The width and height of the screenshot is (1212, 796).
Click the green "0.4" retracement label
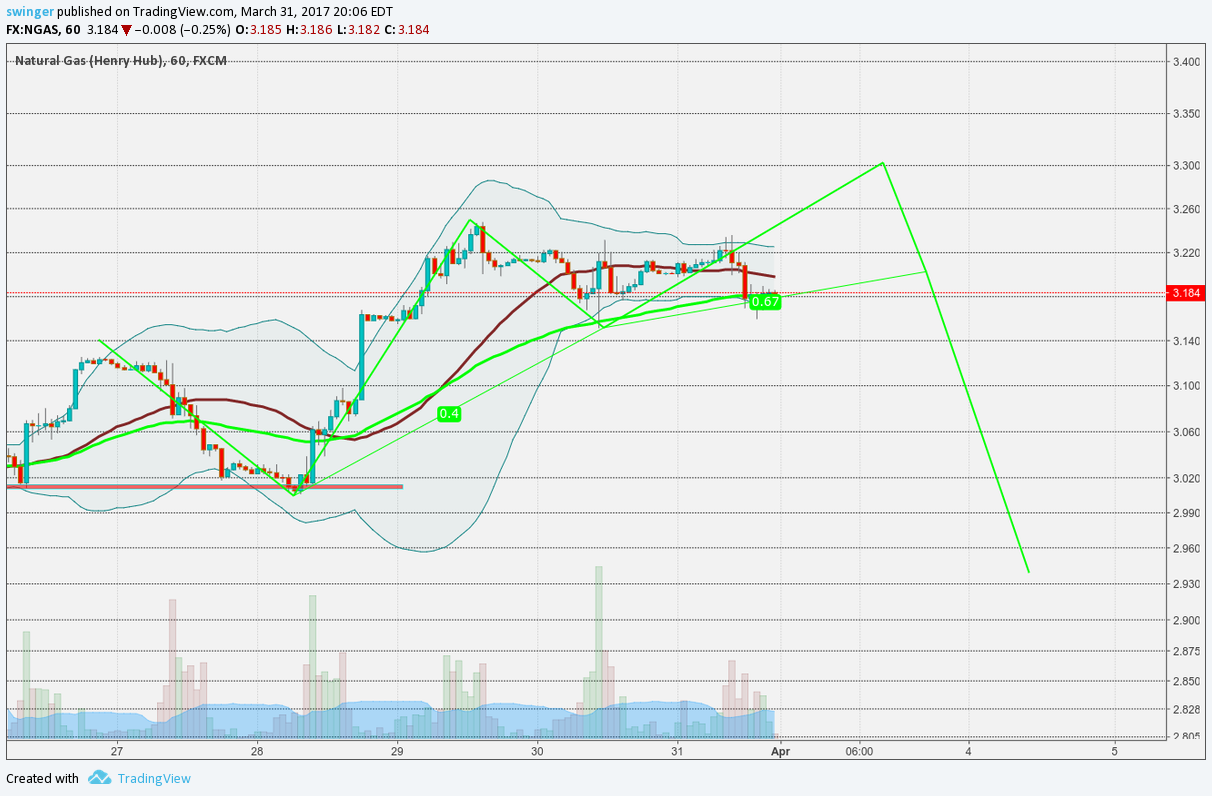point(449,413)
